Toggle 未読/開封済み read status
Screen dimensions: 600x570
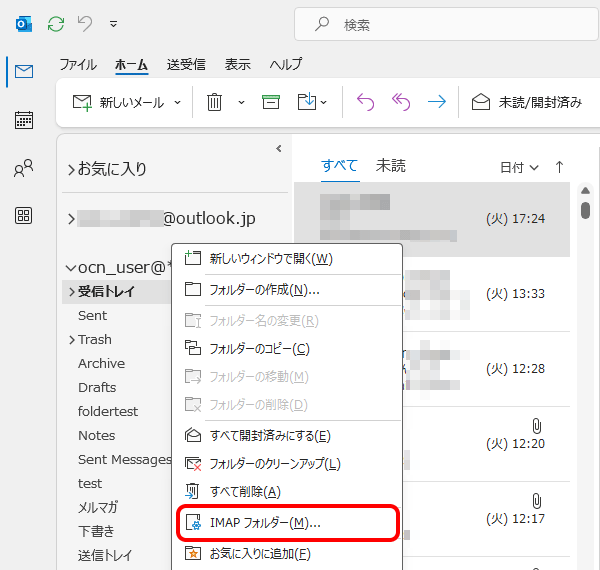pyautogui.click(x=524, y=102)
